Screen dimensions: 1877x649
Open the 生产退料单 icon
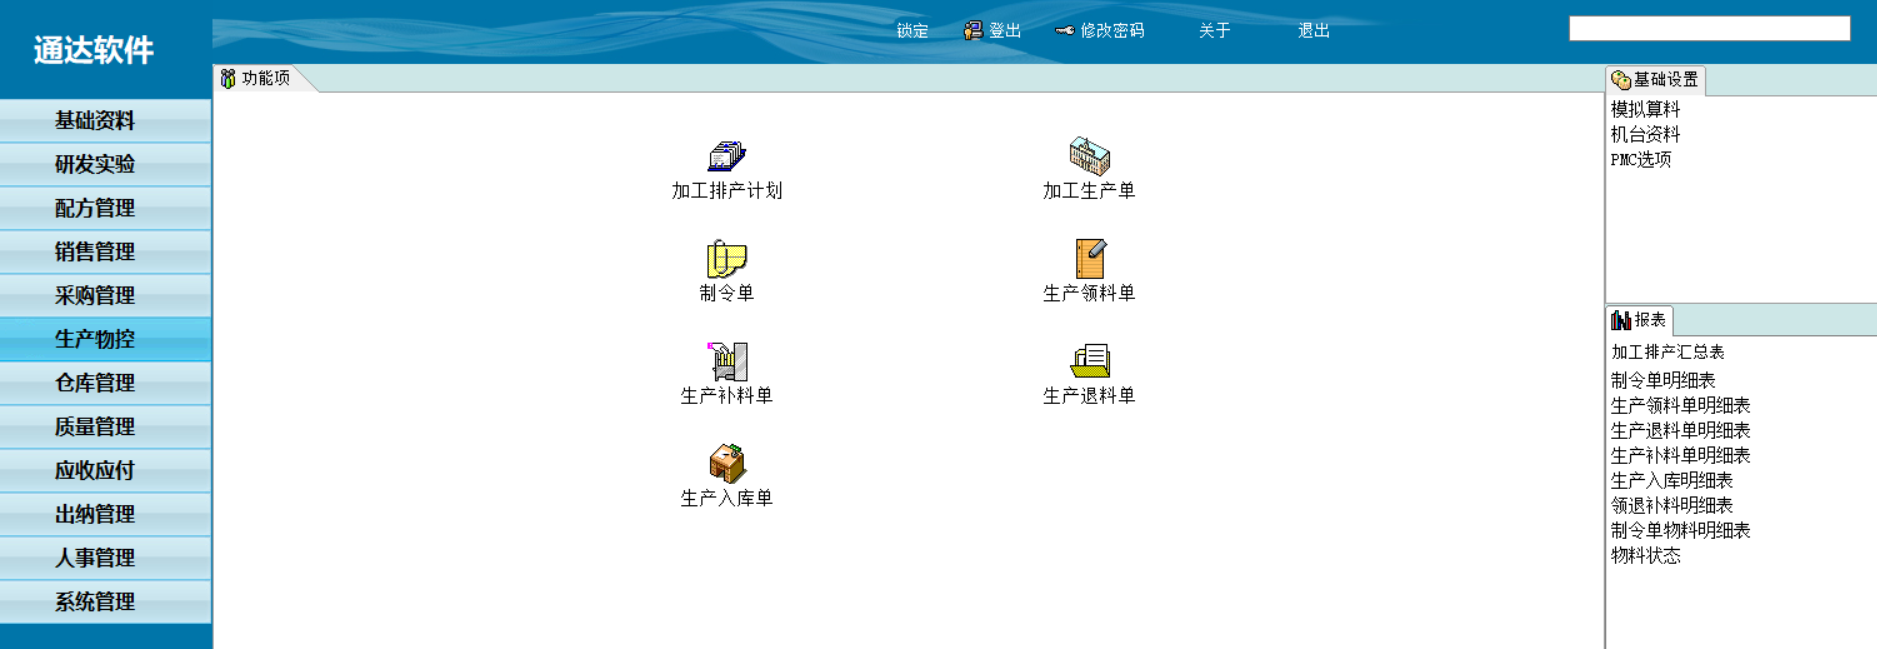coord(1089,361)
